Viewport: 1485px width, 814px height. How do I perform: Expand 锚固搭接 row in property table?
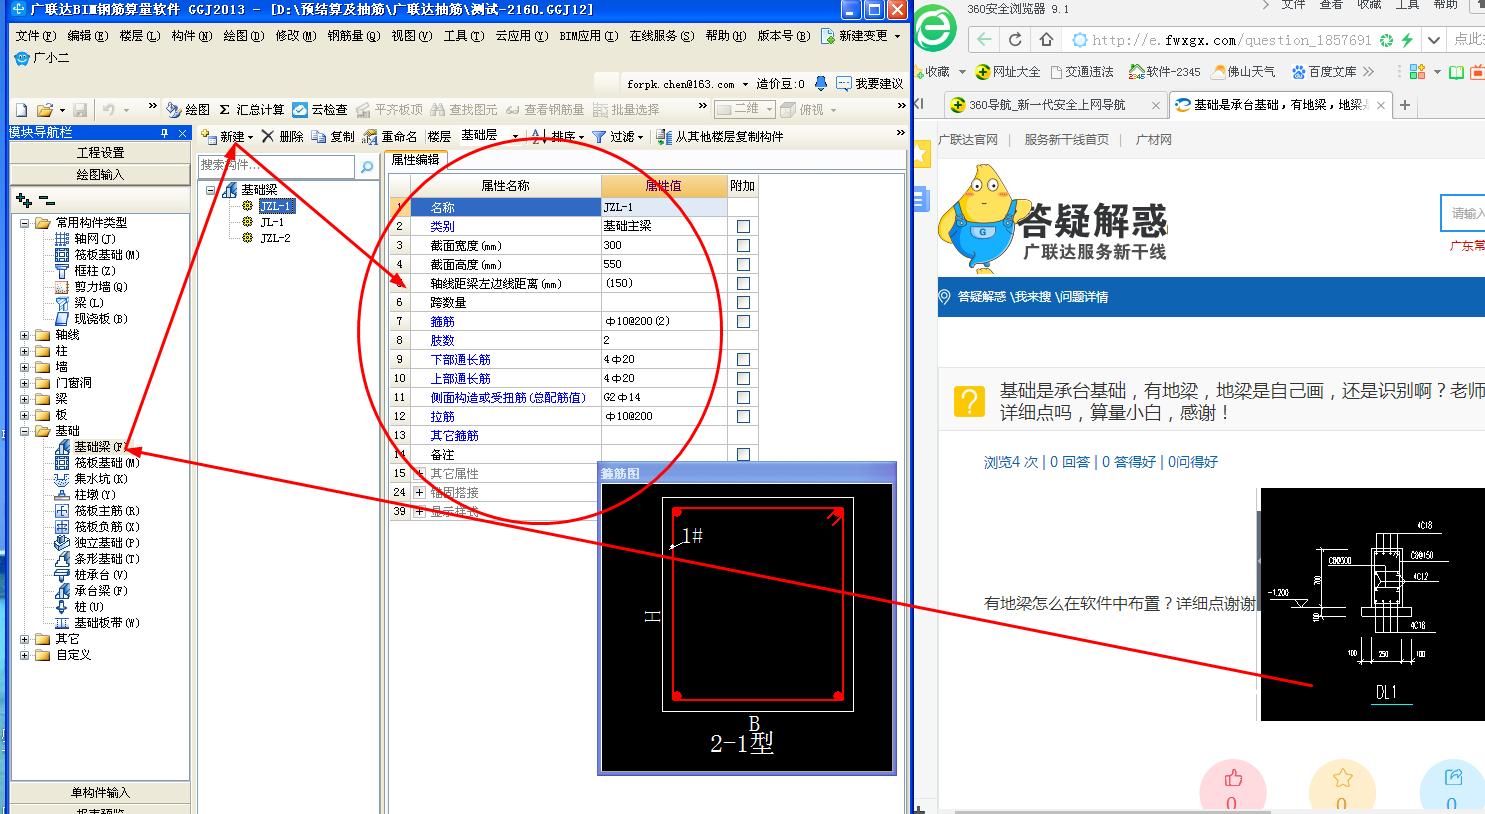[x=420, y=493]
